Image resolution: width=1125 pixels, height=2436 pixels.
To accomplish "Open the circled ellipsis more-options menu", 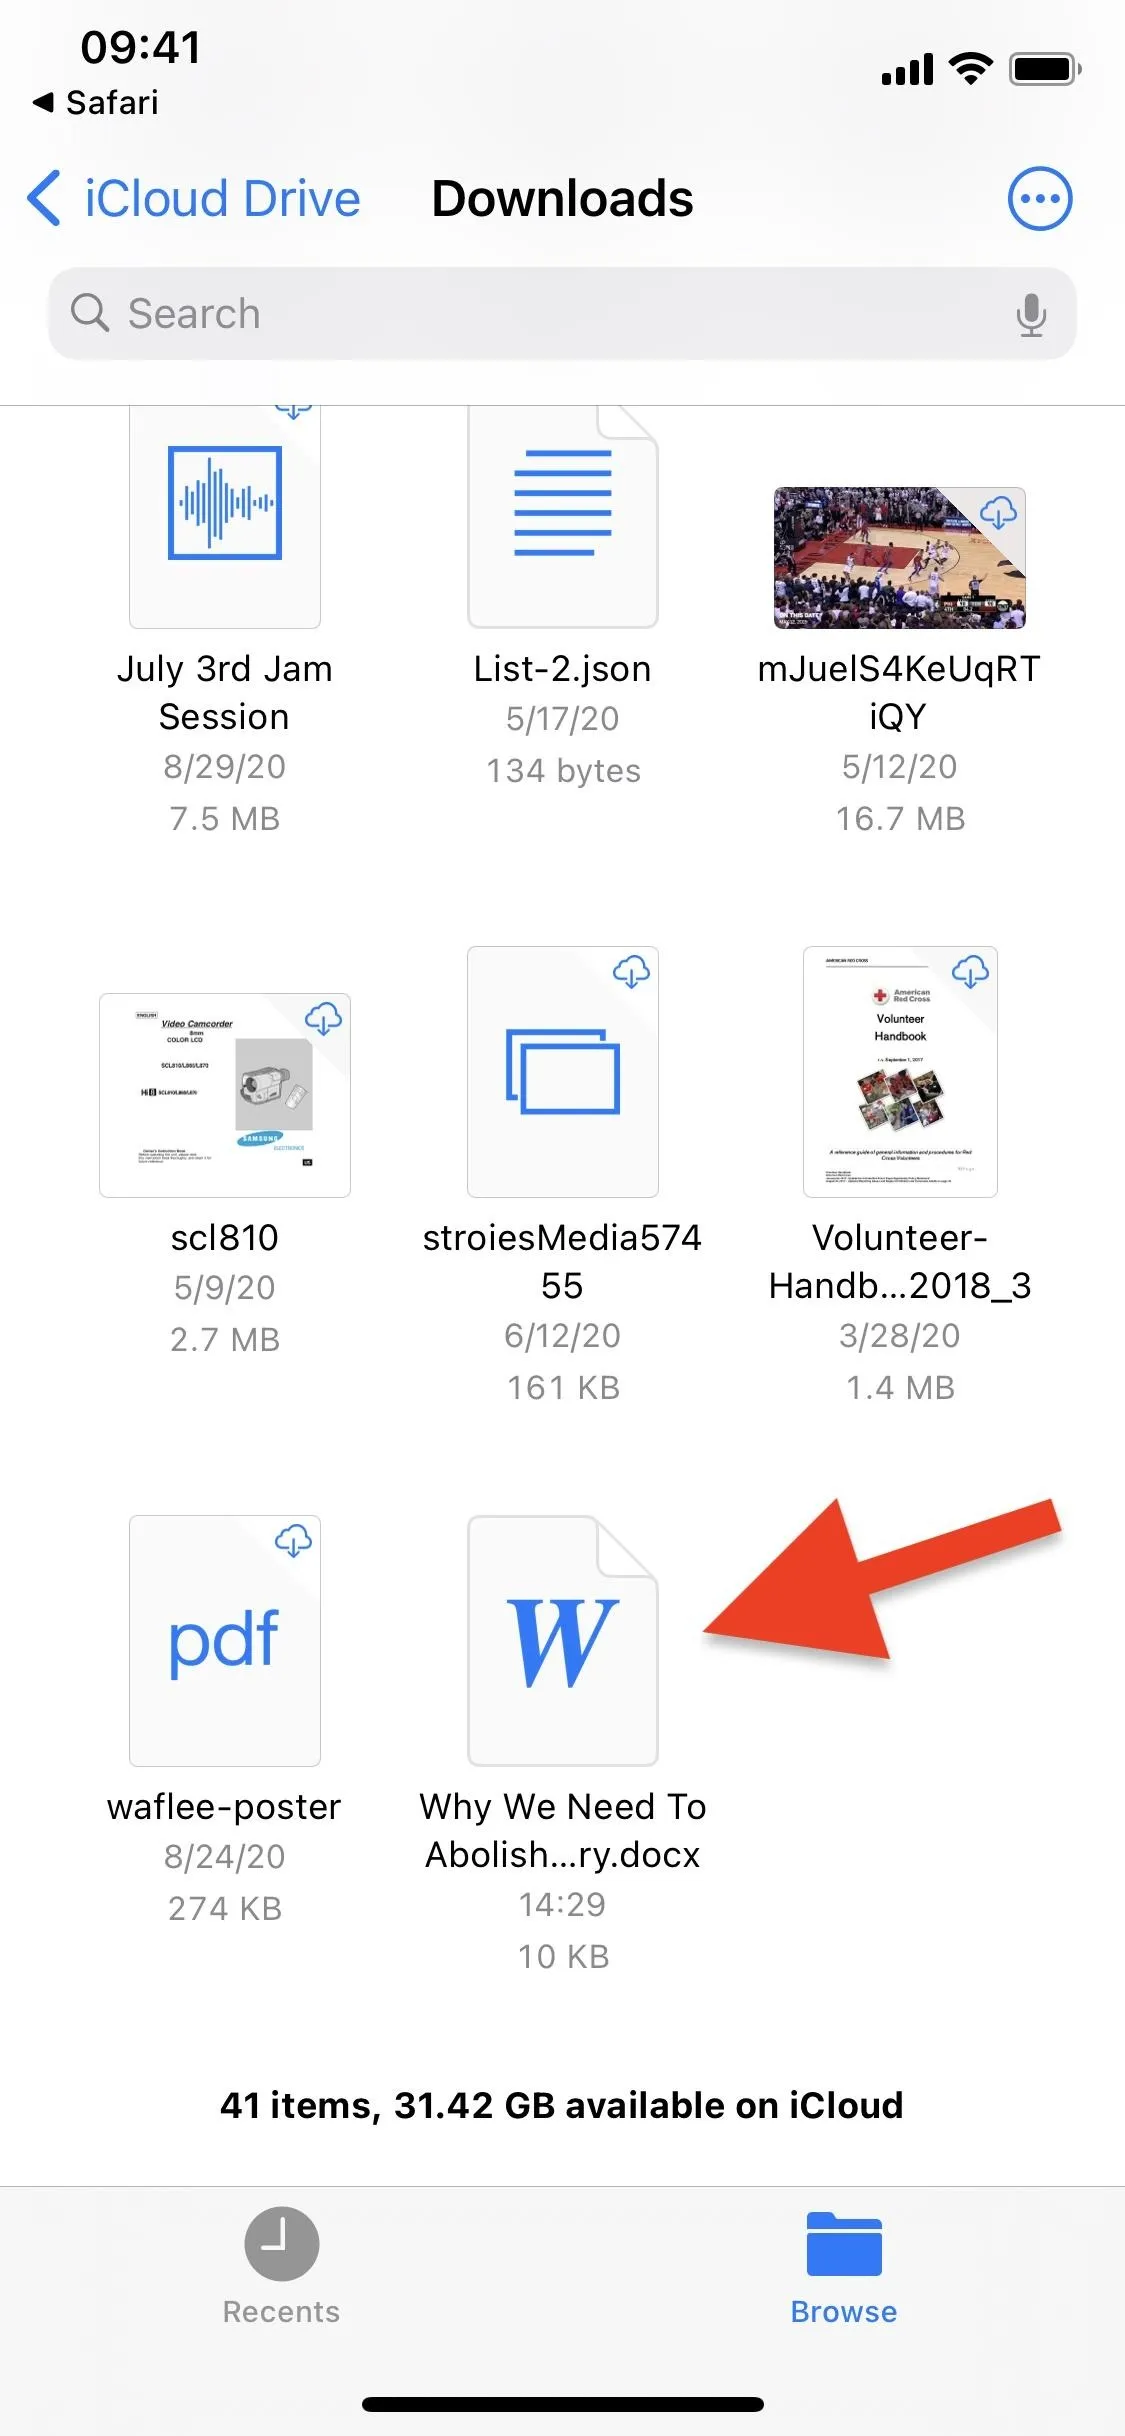I will tap(1039, 199).
